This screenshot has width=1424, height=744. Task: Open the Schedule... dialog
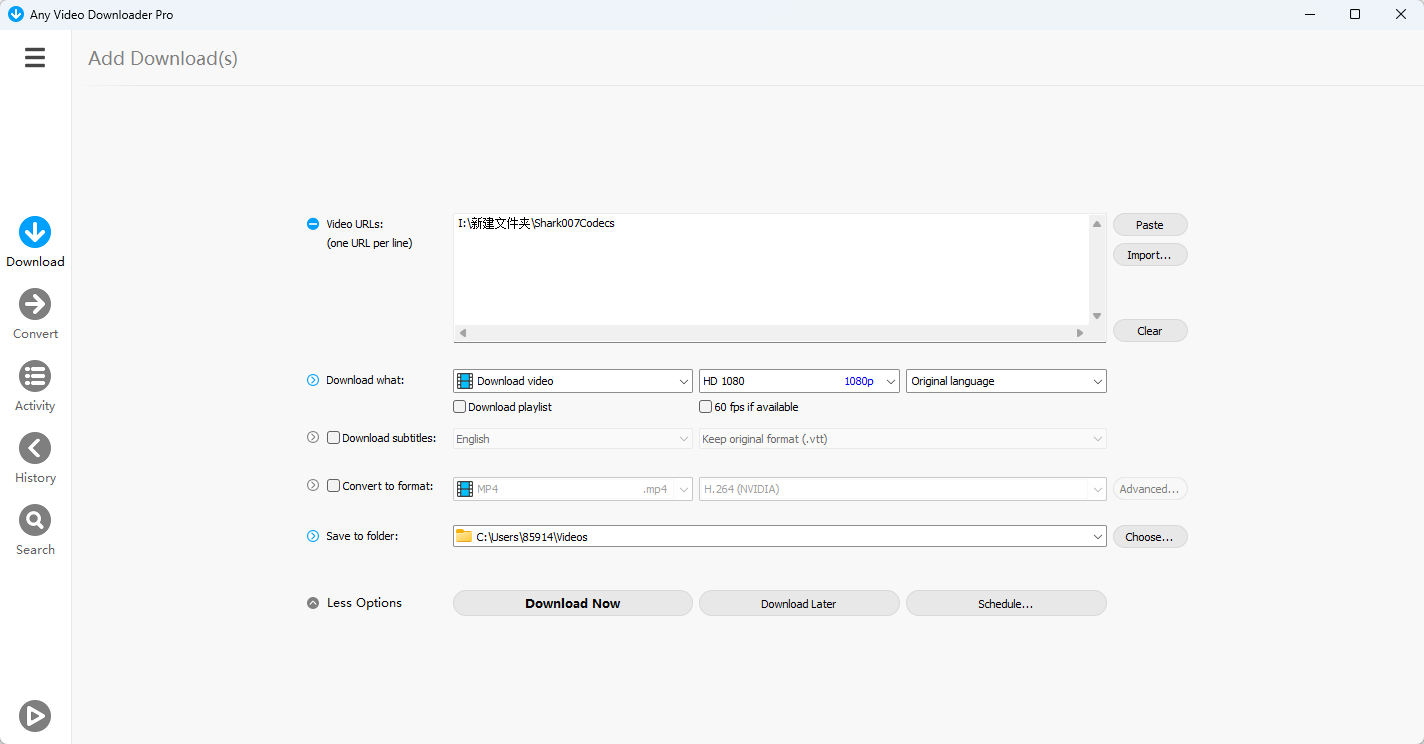pos(1006,603)
